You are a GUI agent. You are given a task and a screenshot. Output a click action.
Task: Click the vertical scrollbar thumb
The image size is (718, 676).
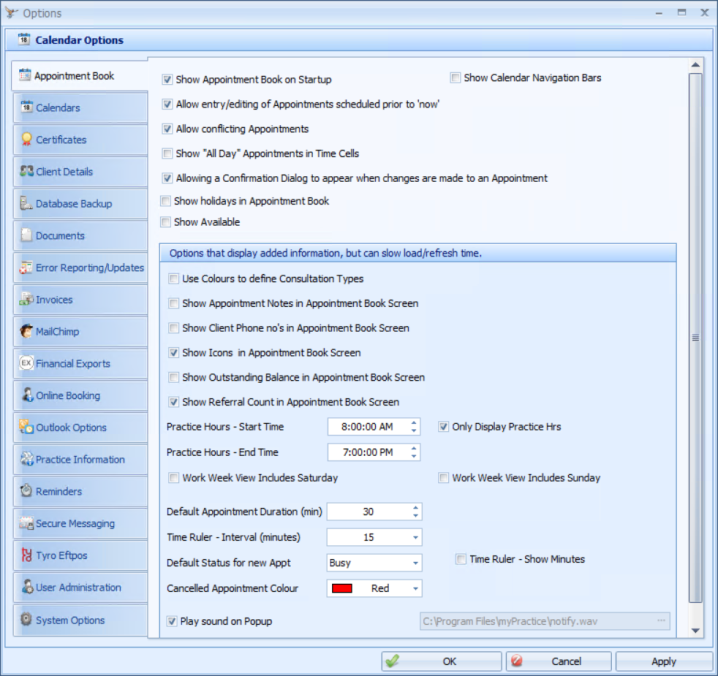point(695,338)
